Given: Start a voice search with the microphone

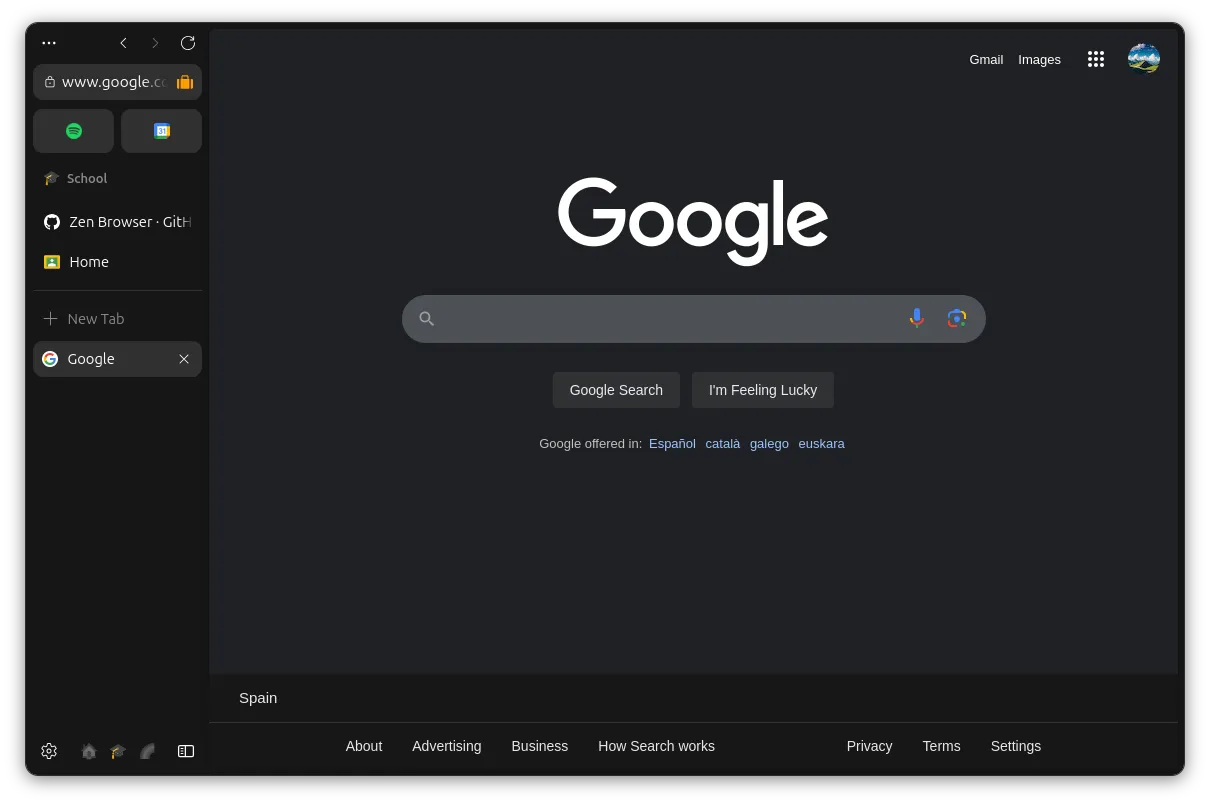Looking at the screenshot, I should (916, 317).
